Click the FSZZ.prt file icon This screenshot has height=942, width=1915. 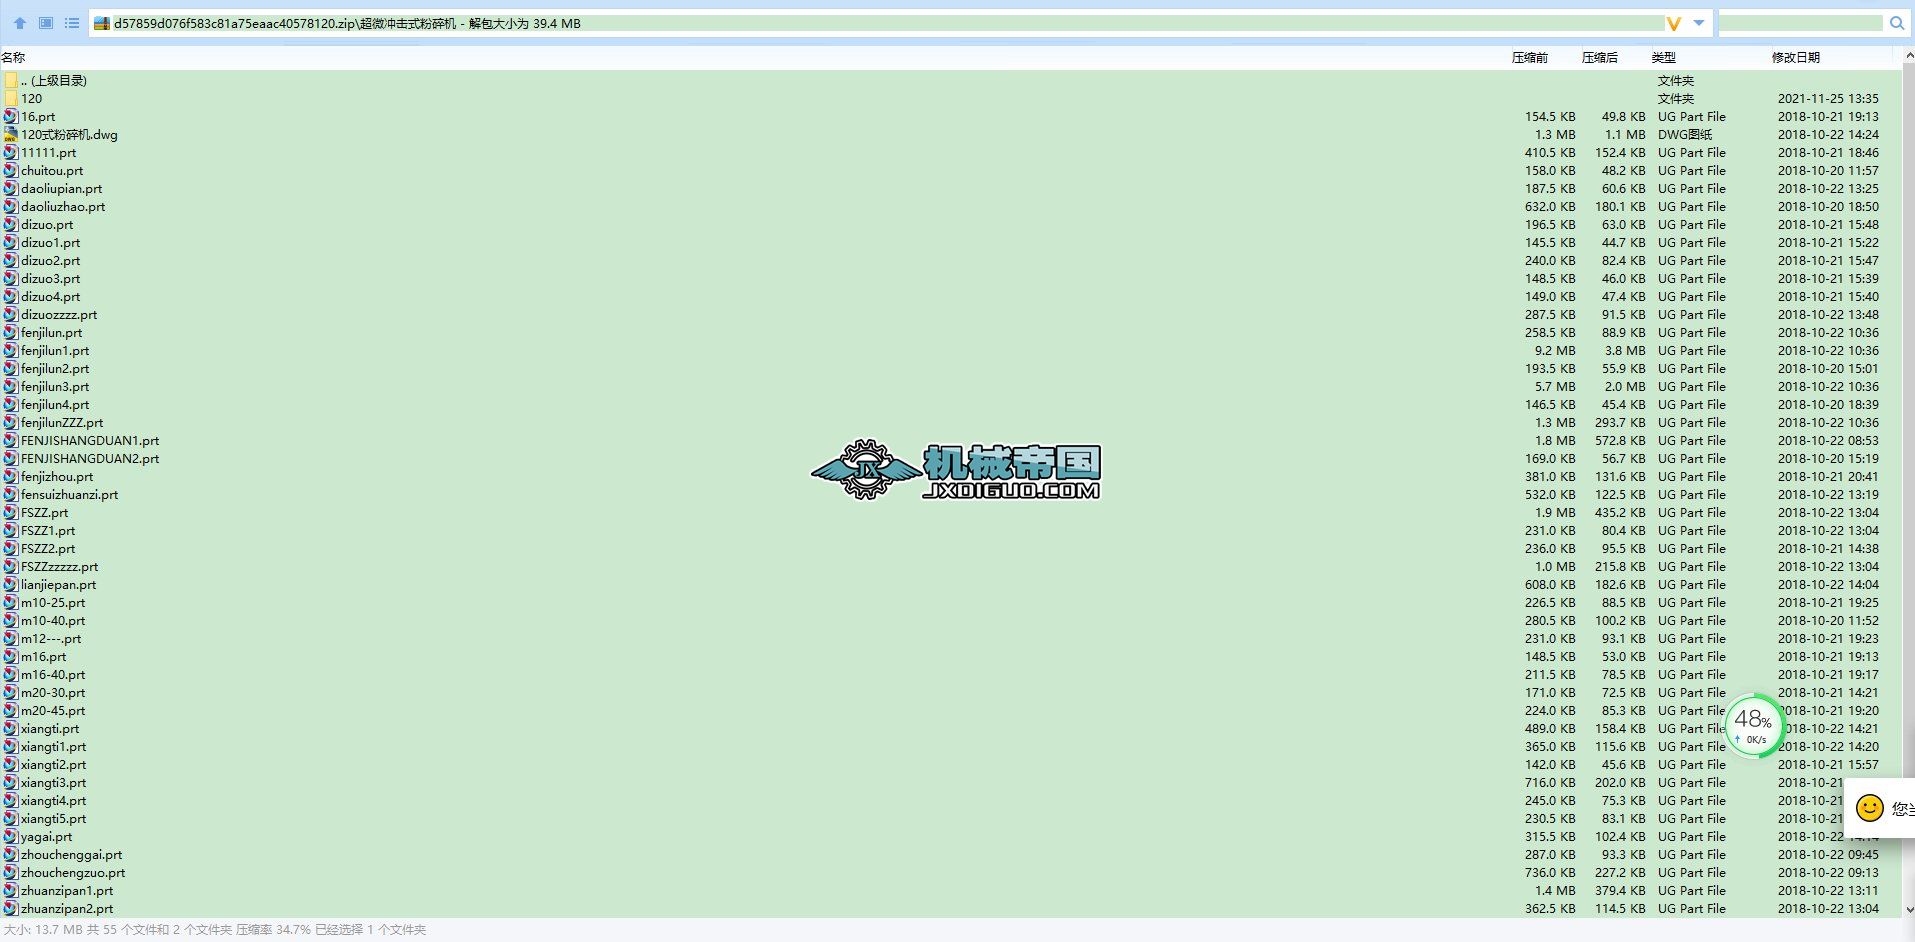(x=11, y=513)
